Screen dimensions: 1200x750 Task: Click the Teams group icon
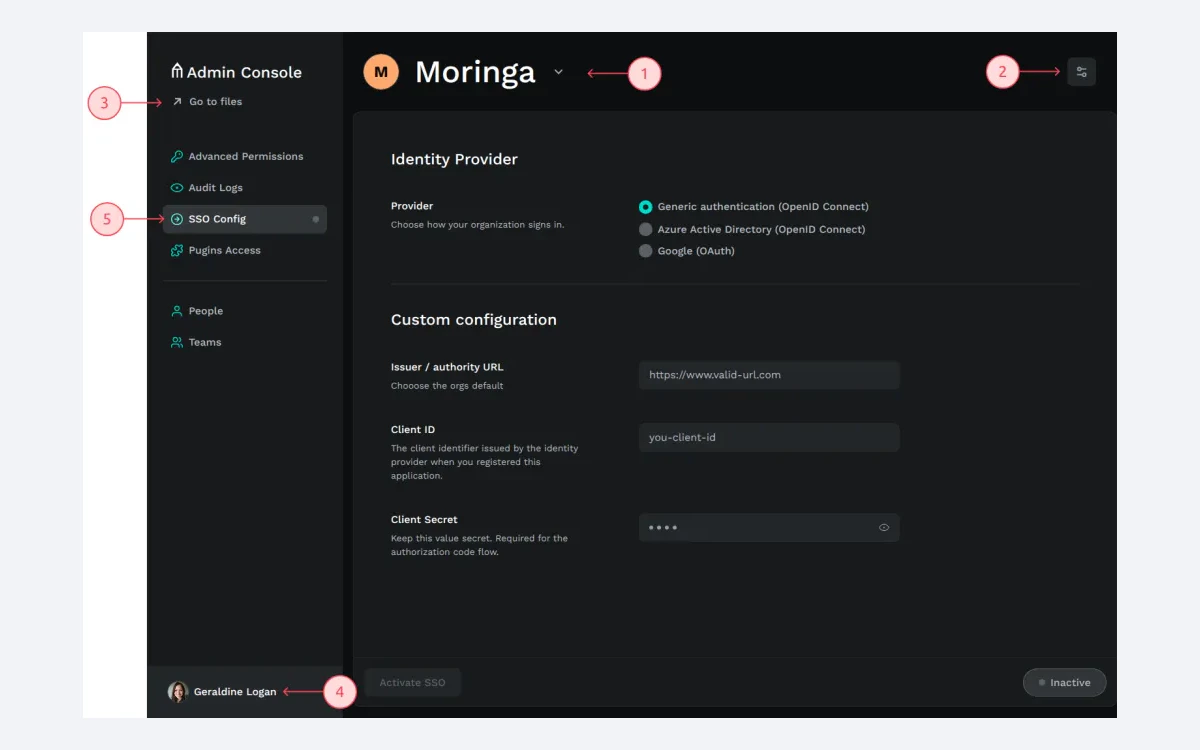pos(177,342)
